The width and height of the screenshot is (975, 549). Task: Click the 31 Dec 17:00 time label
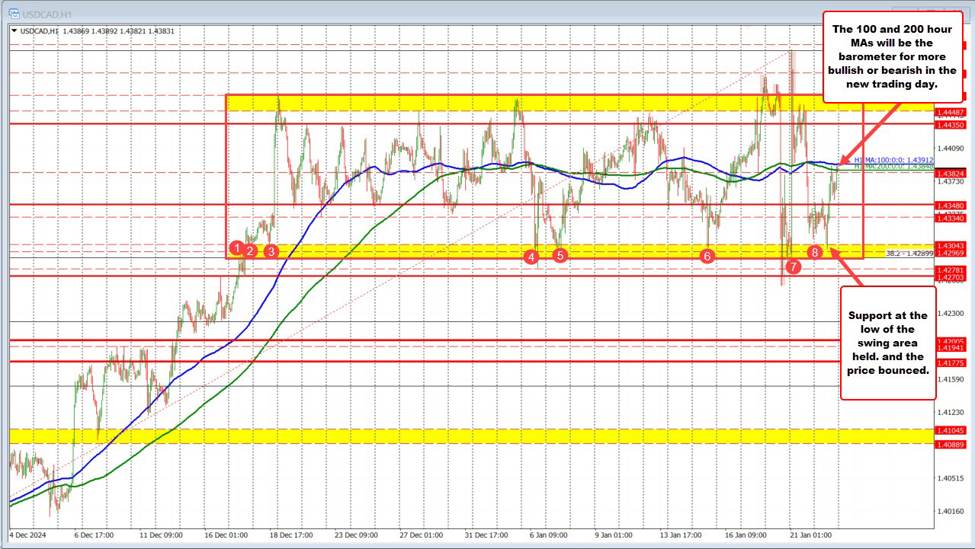486,535
